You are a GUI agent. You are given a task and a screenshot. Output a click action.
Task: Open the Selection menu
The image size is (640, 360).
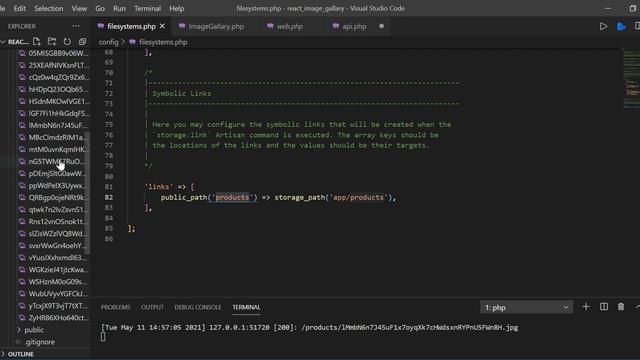pyautogui.click(x=49, y=8)
